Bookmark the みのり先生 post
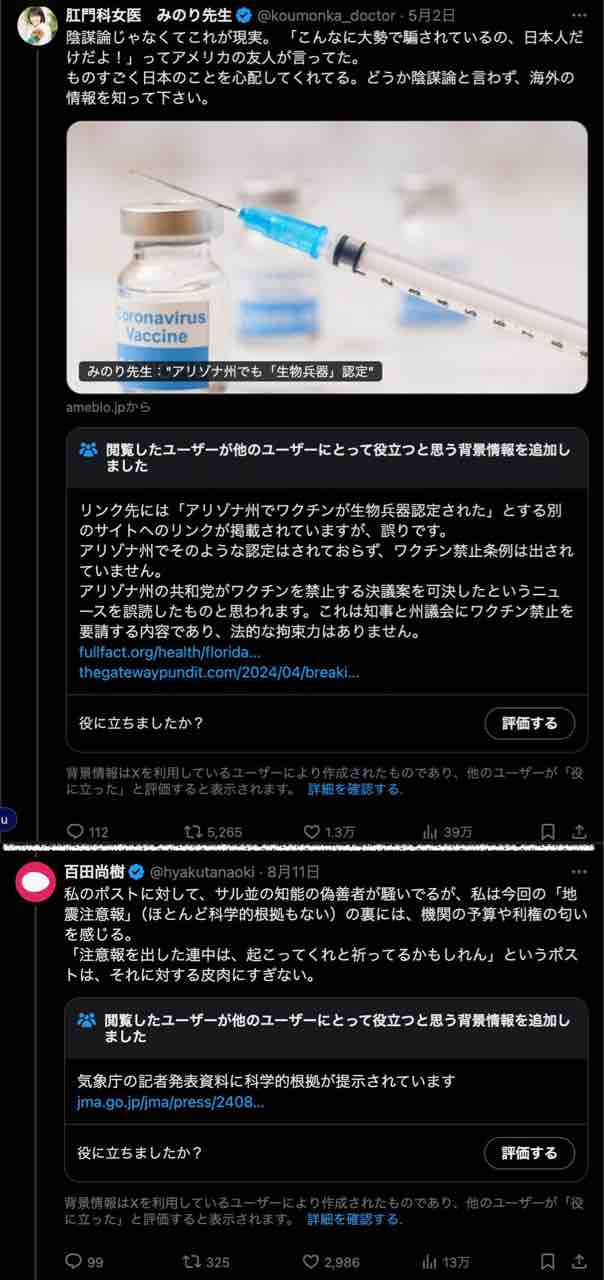Screen dimensions: 604x1280 pos(548,831)
